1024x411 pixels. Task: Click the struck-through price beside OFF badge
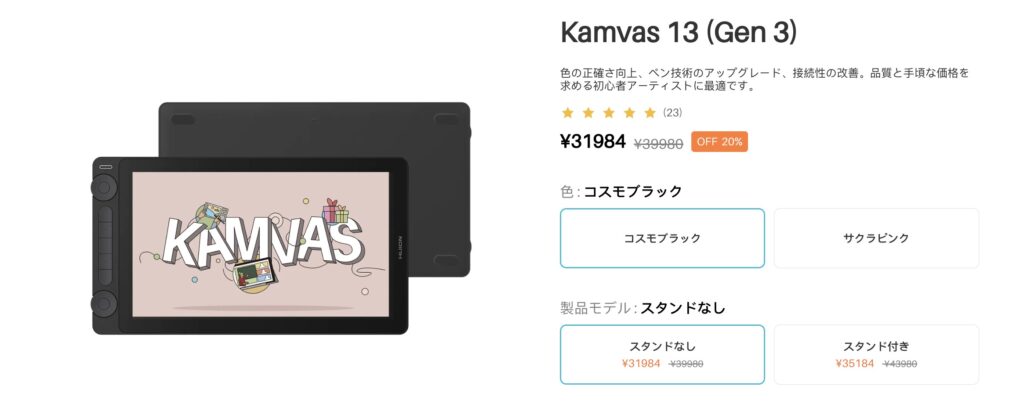tap(658, 143)
